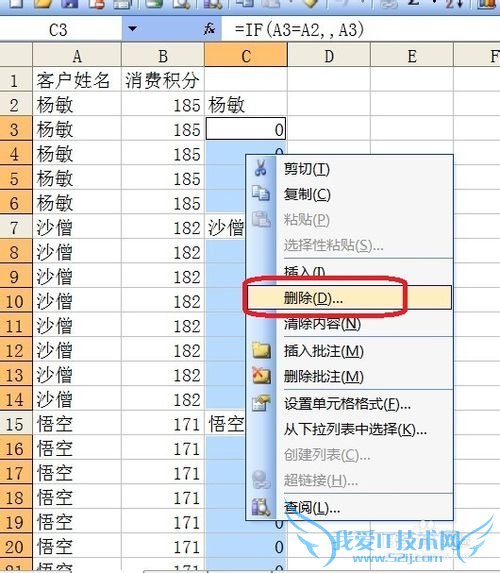Click active cell C3 showing 0

click(x=246, y=129)
